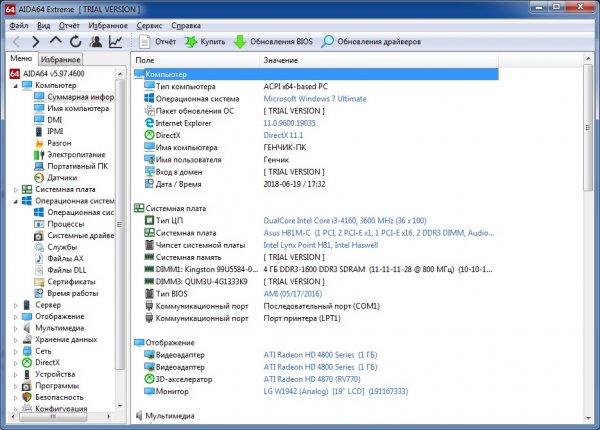The width and height of the screenshot is (600, 430).
Task: Select Датчики in the sidebar tree
Action: (62, 177)
